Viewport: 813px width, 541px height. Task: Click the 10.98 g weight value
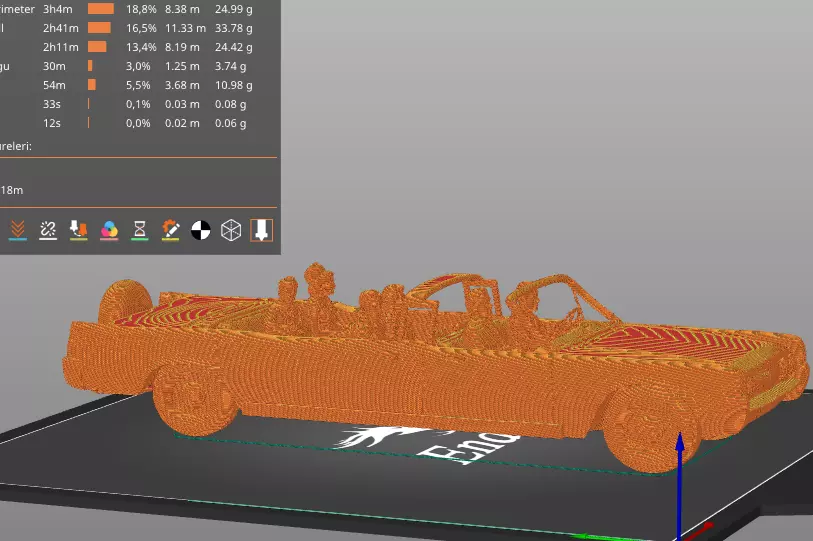pyautogui.click(x=234, y=85)
